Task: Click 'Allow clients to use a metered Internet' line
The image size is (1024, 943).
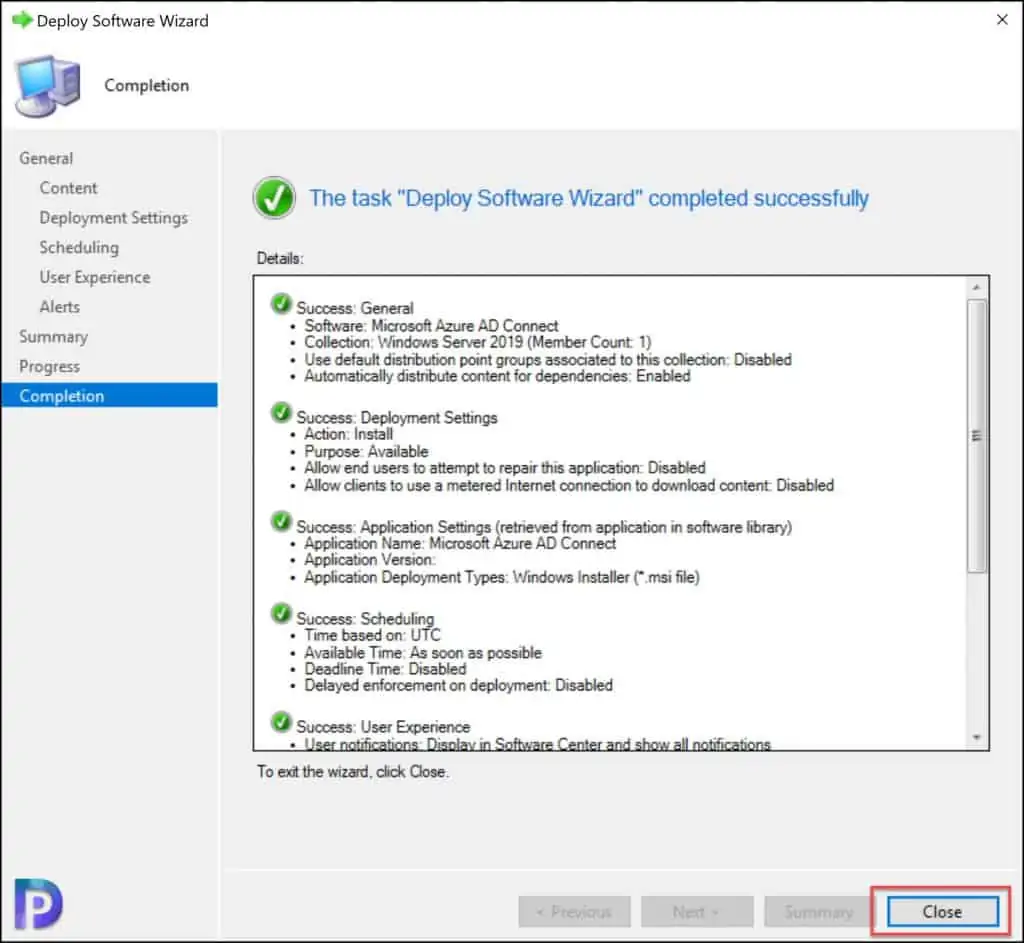Action: (x=569, y=485)
